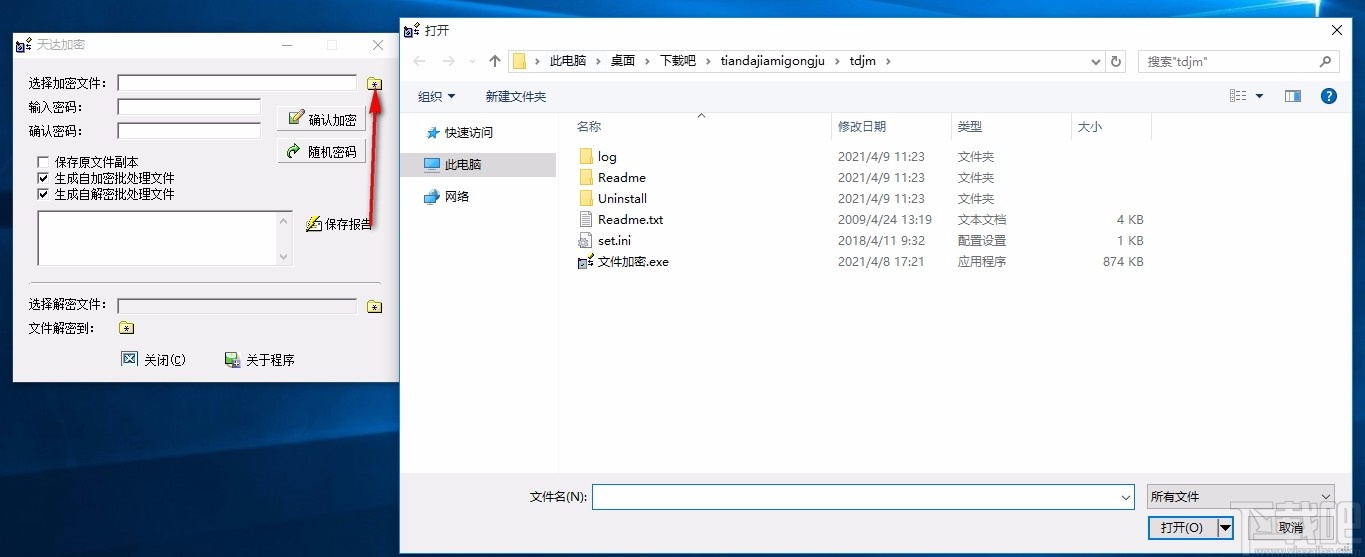Image resolution: width=1365 pixels, height=557 pixels.
Task: Click forward arrow in Open dialog
Action: (449, 61)
